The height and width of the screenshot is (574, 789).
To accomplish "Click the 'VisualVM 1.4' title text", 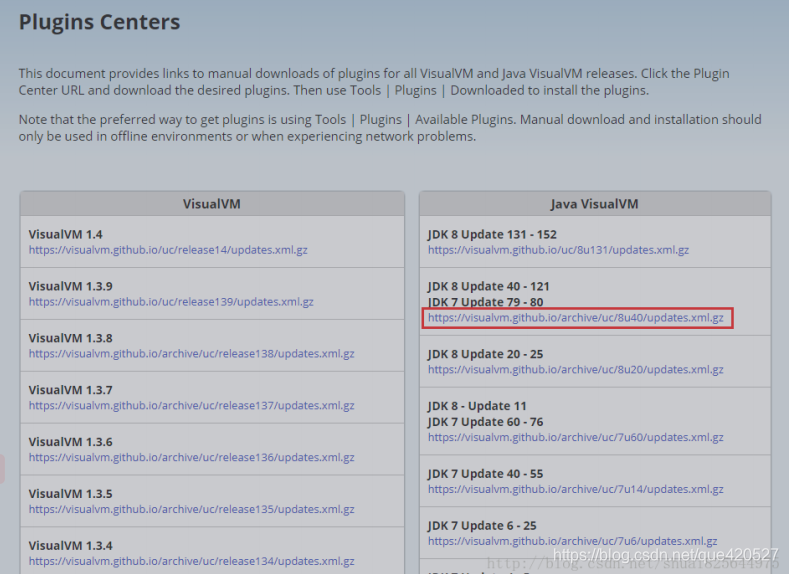I will click(65, 234).
